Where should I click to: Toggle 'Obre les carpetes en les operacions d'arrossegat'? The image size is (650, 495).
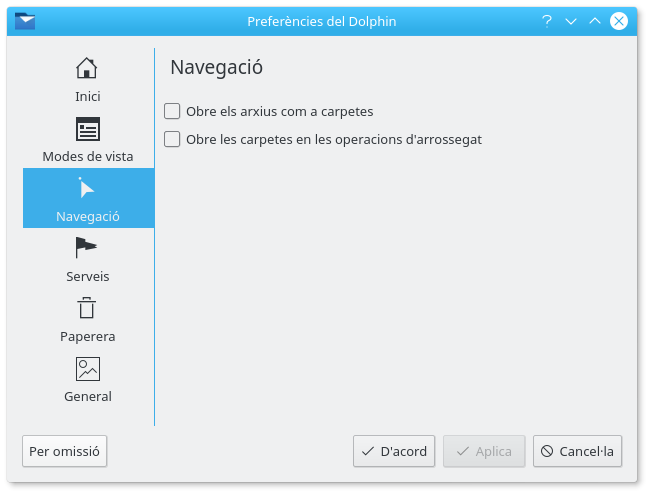[172, 139]
